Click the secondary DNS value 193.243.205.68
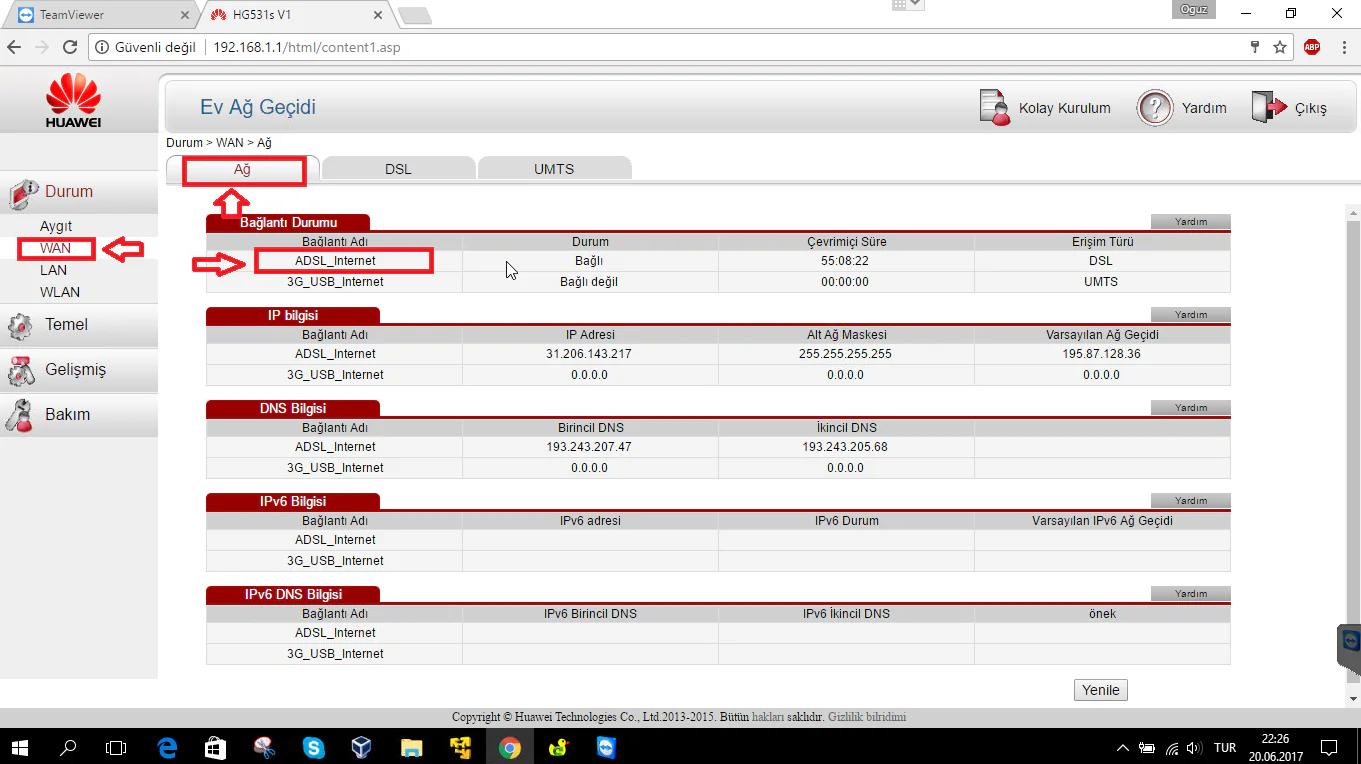Screen dimensions: 1361x764 [x=845, y=447]
